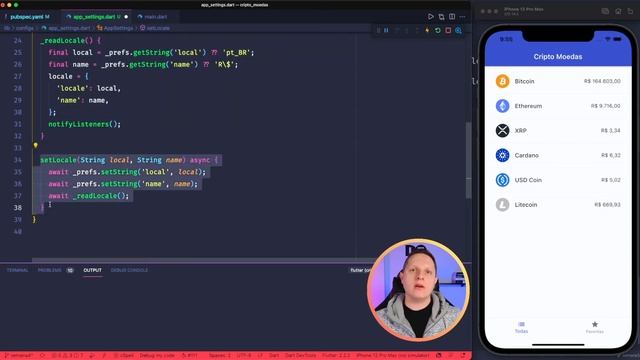Click the USD Coin coin icon

[502, 180]
